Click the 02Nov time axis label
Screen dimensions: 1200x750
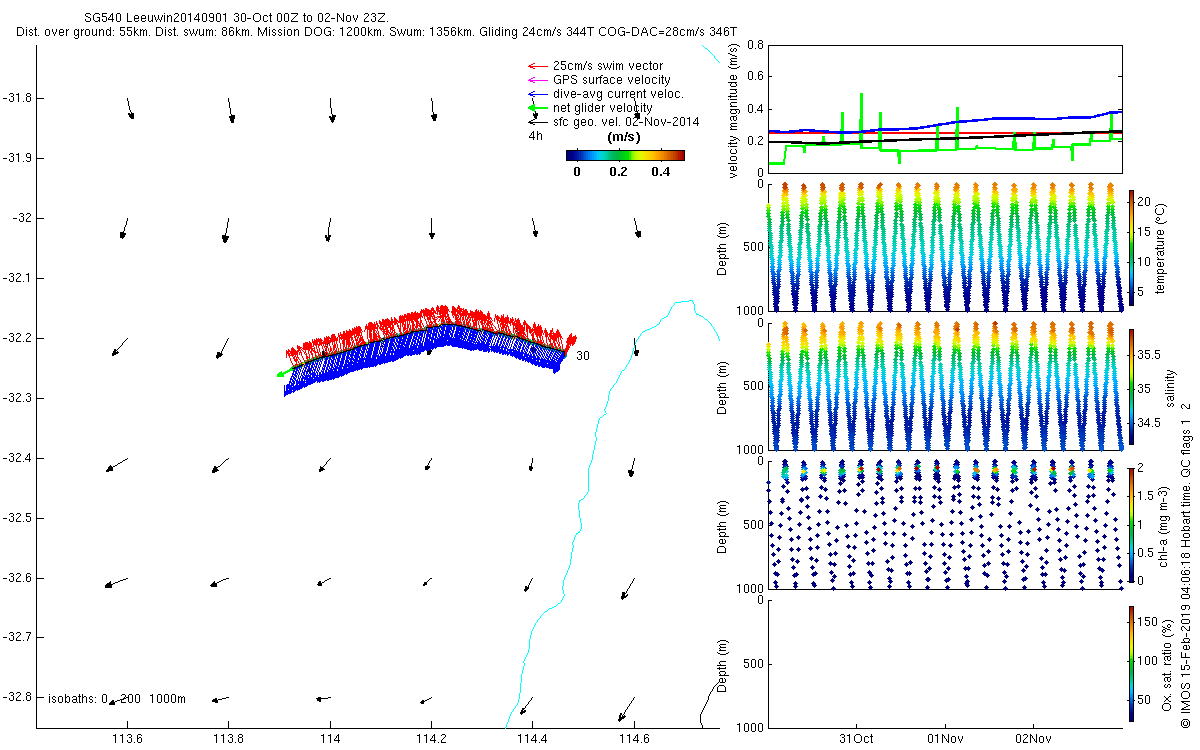(1033, 739)
